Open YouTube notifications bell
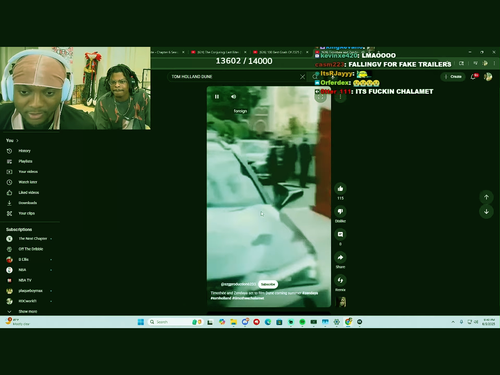This screenshot has height=375, width=500. point(474,77)
